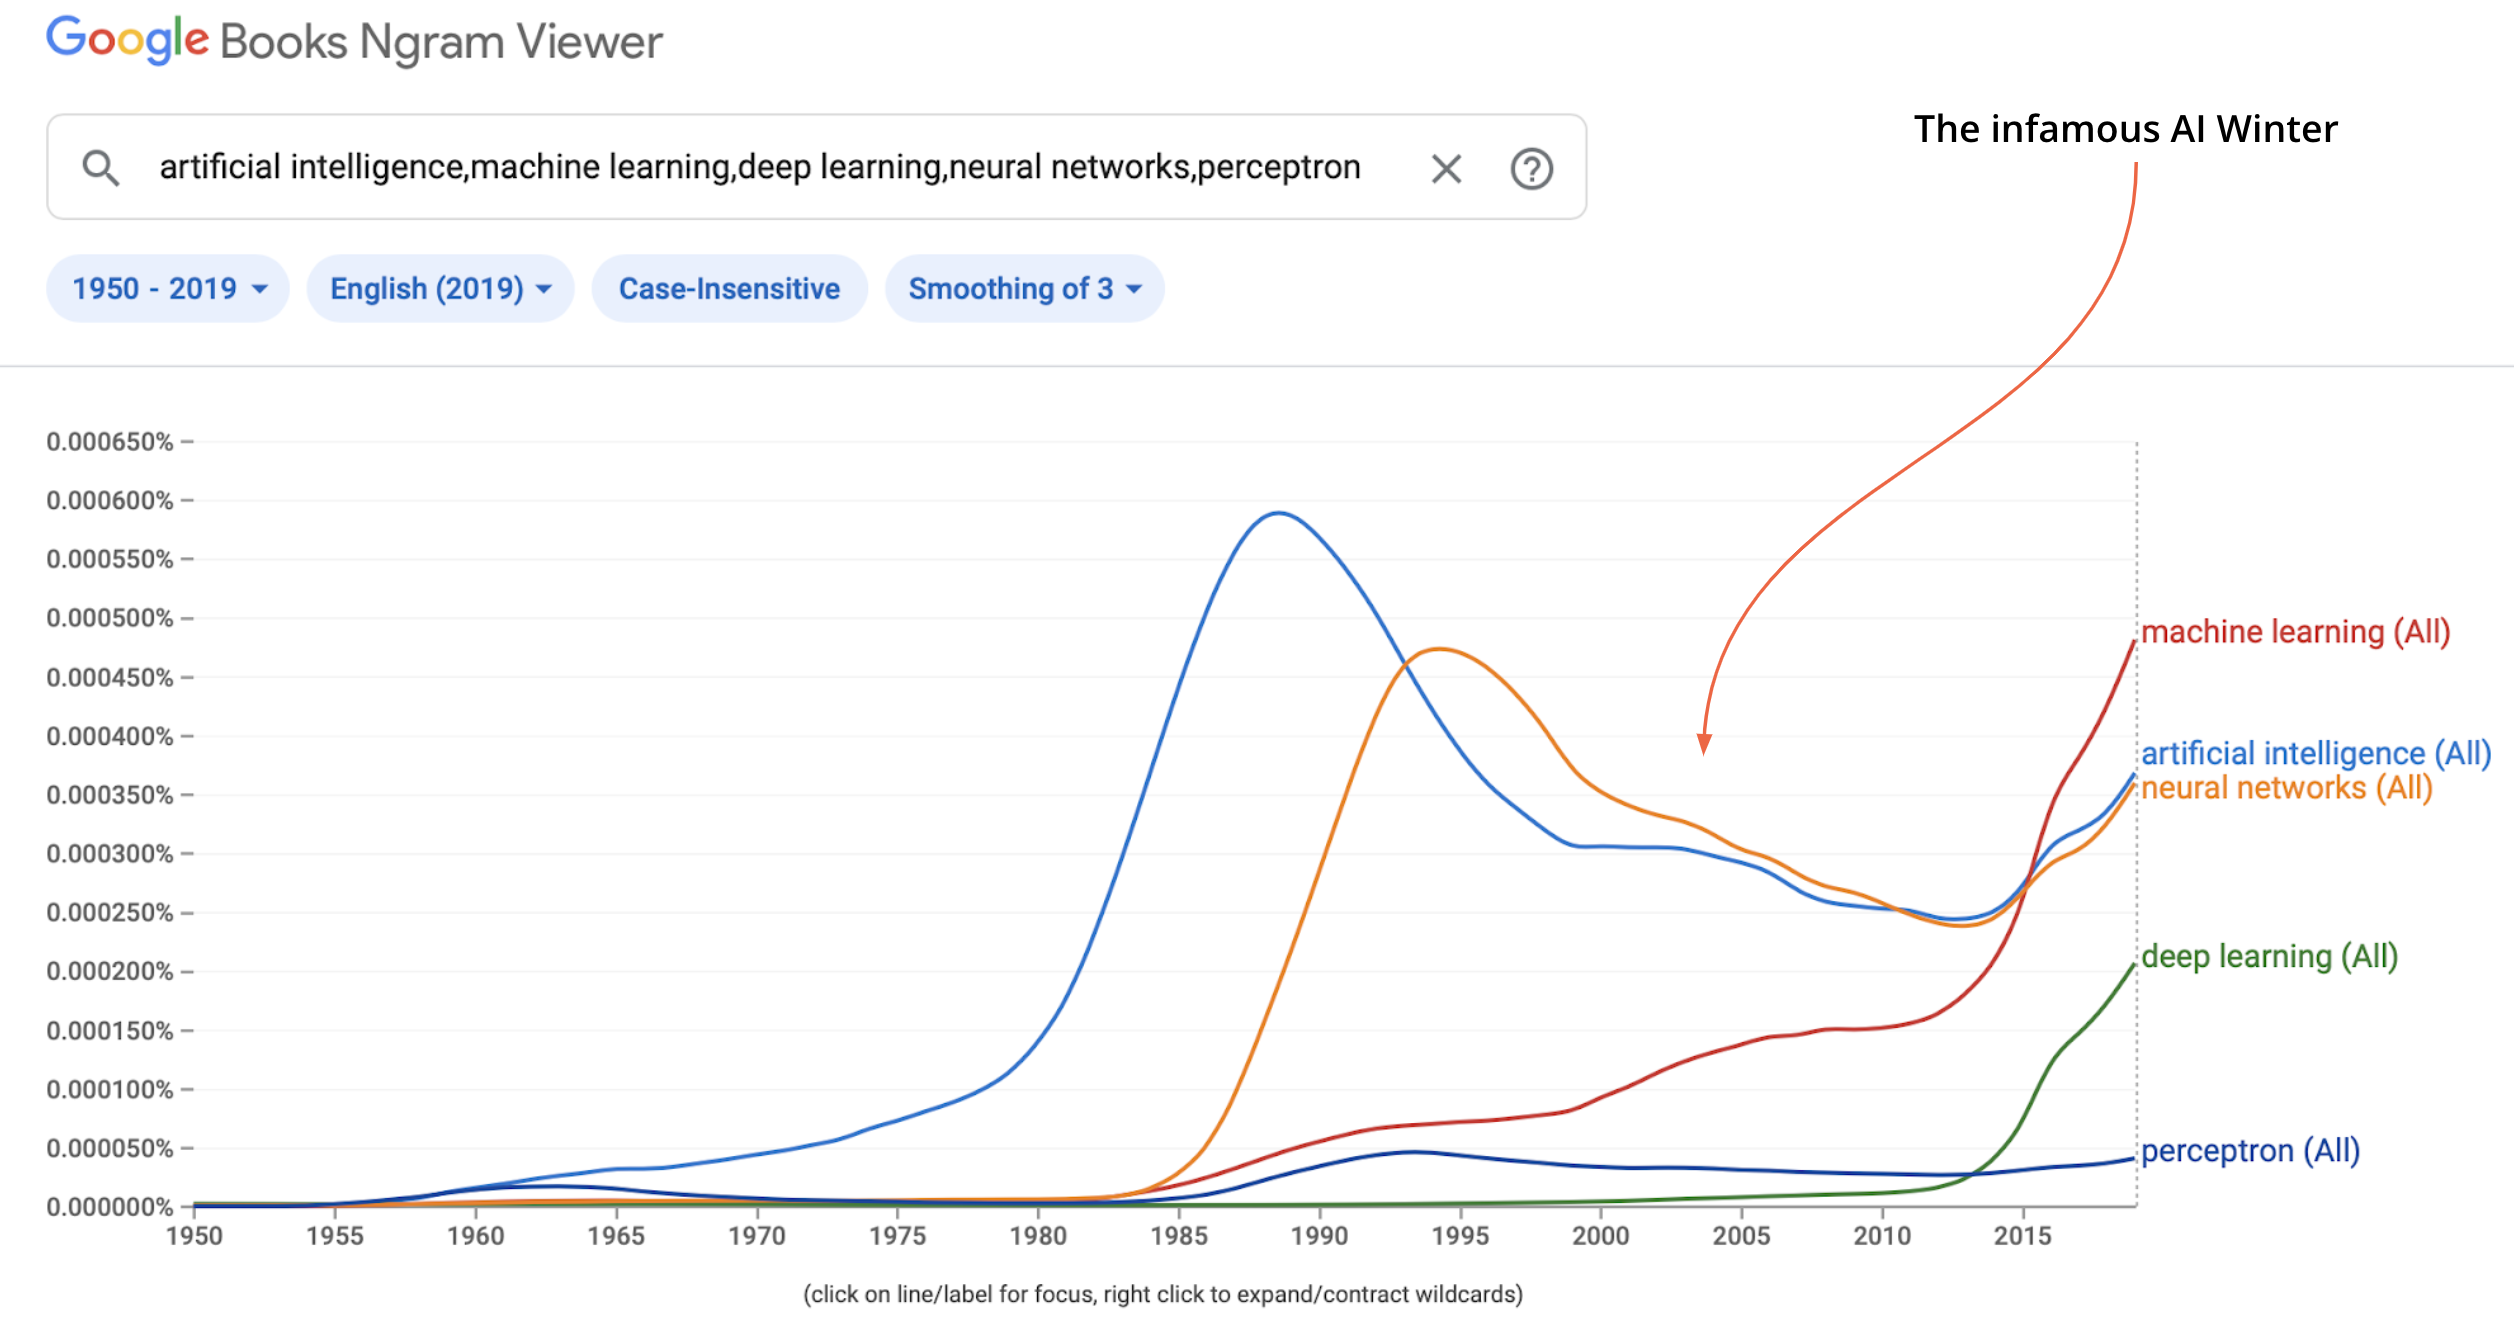Image resolution: width=2514 pixels, height=1326 pixels.
Task: Open the help question mark icon
Action: tap(1531, 168)
